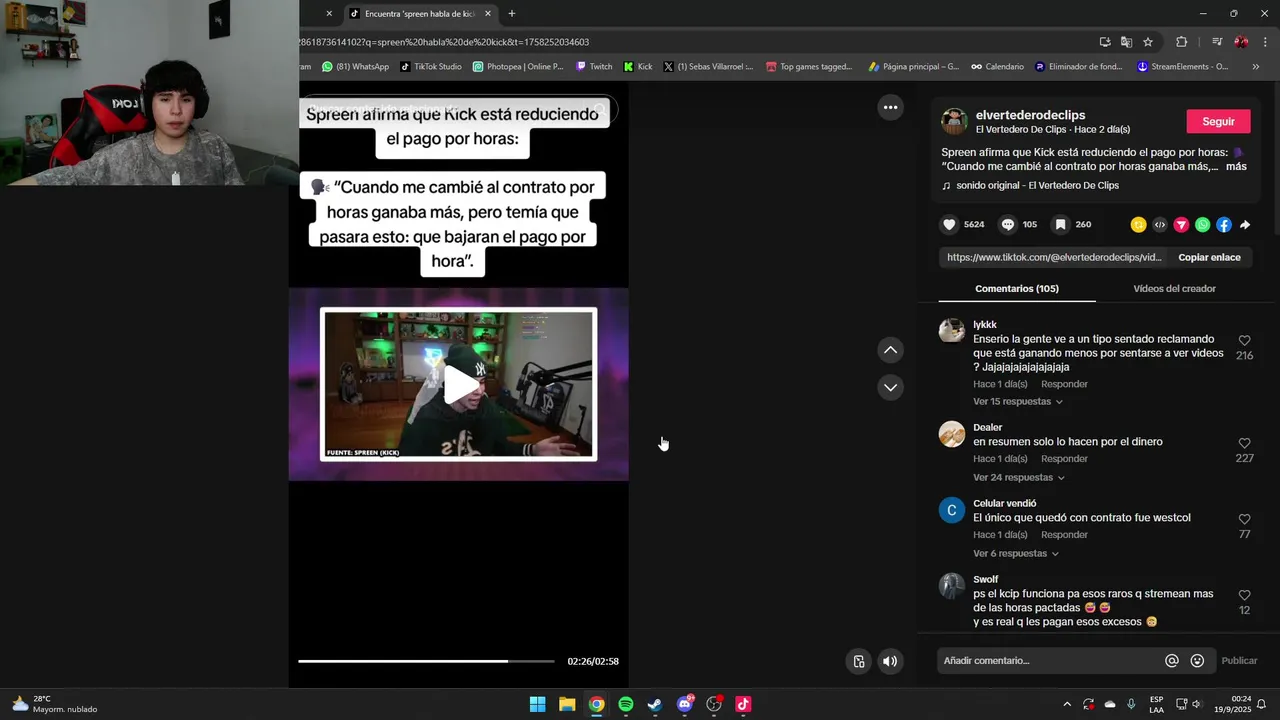Open more share options arrow
Viewport: 1280px width, 720px height.
coord(1245,225)
